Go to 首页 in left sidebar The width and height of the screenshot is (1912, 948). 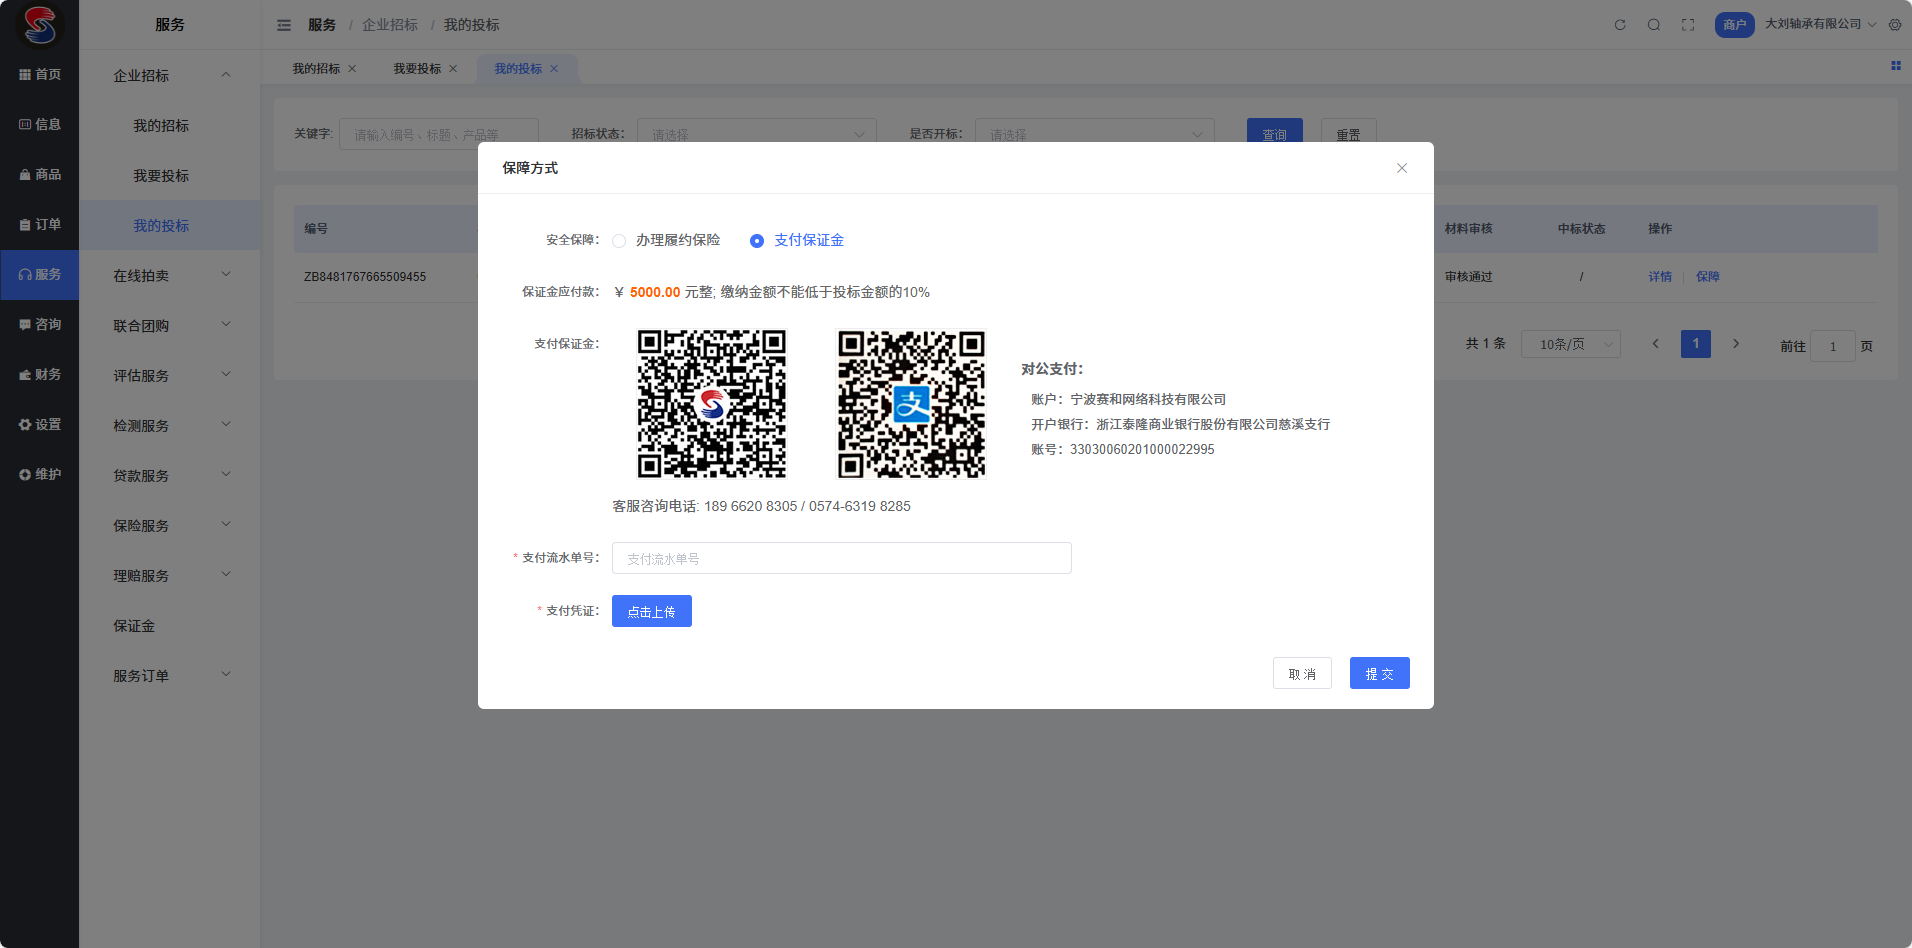click(40, 74)
